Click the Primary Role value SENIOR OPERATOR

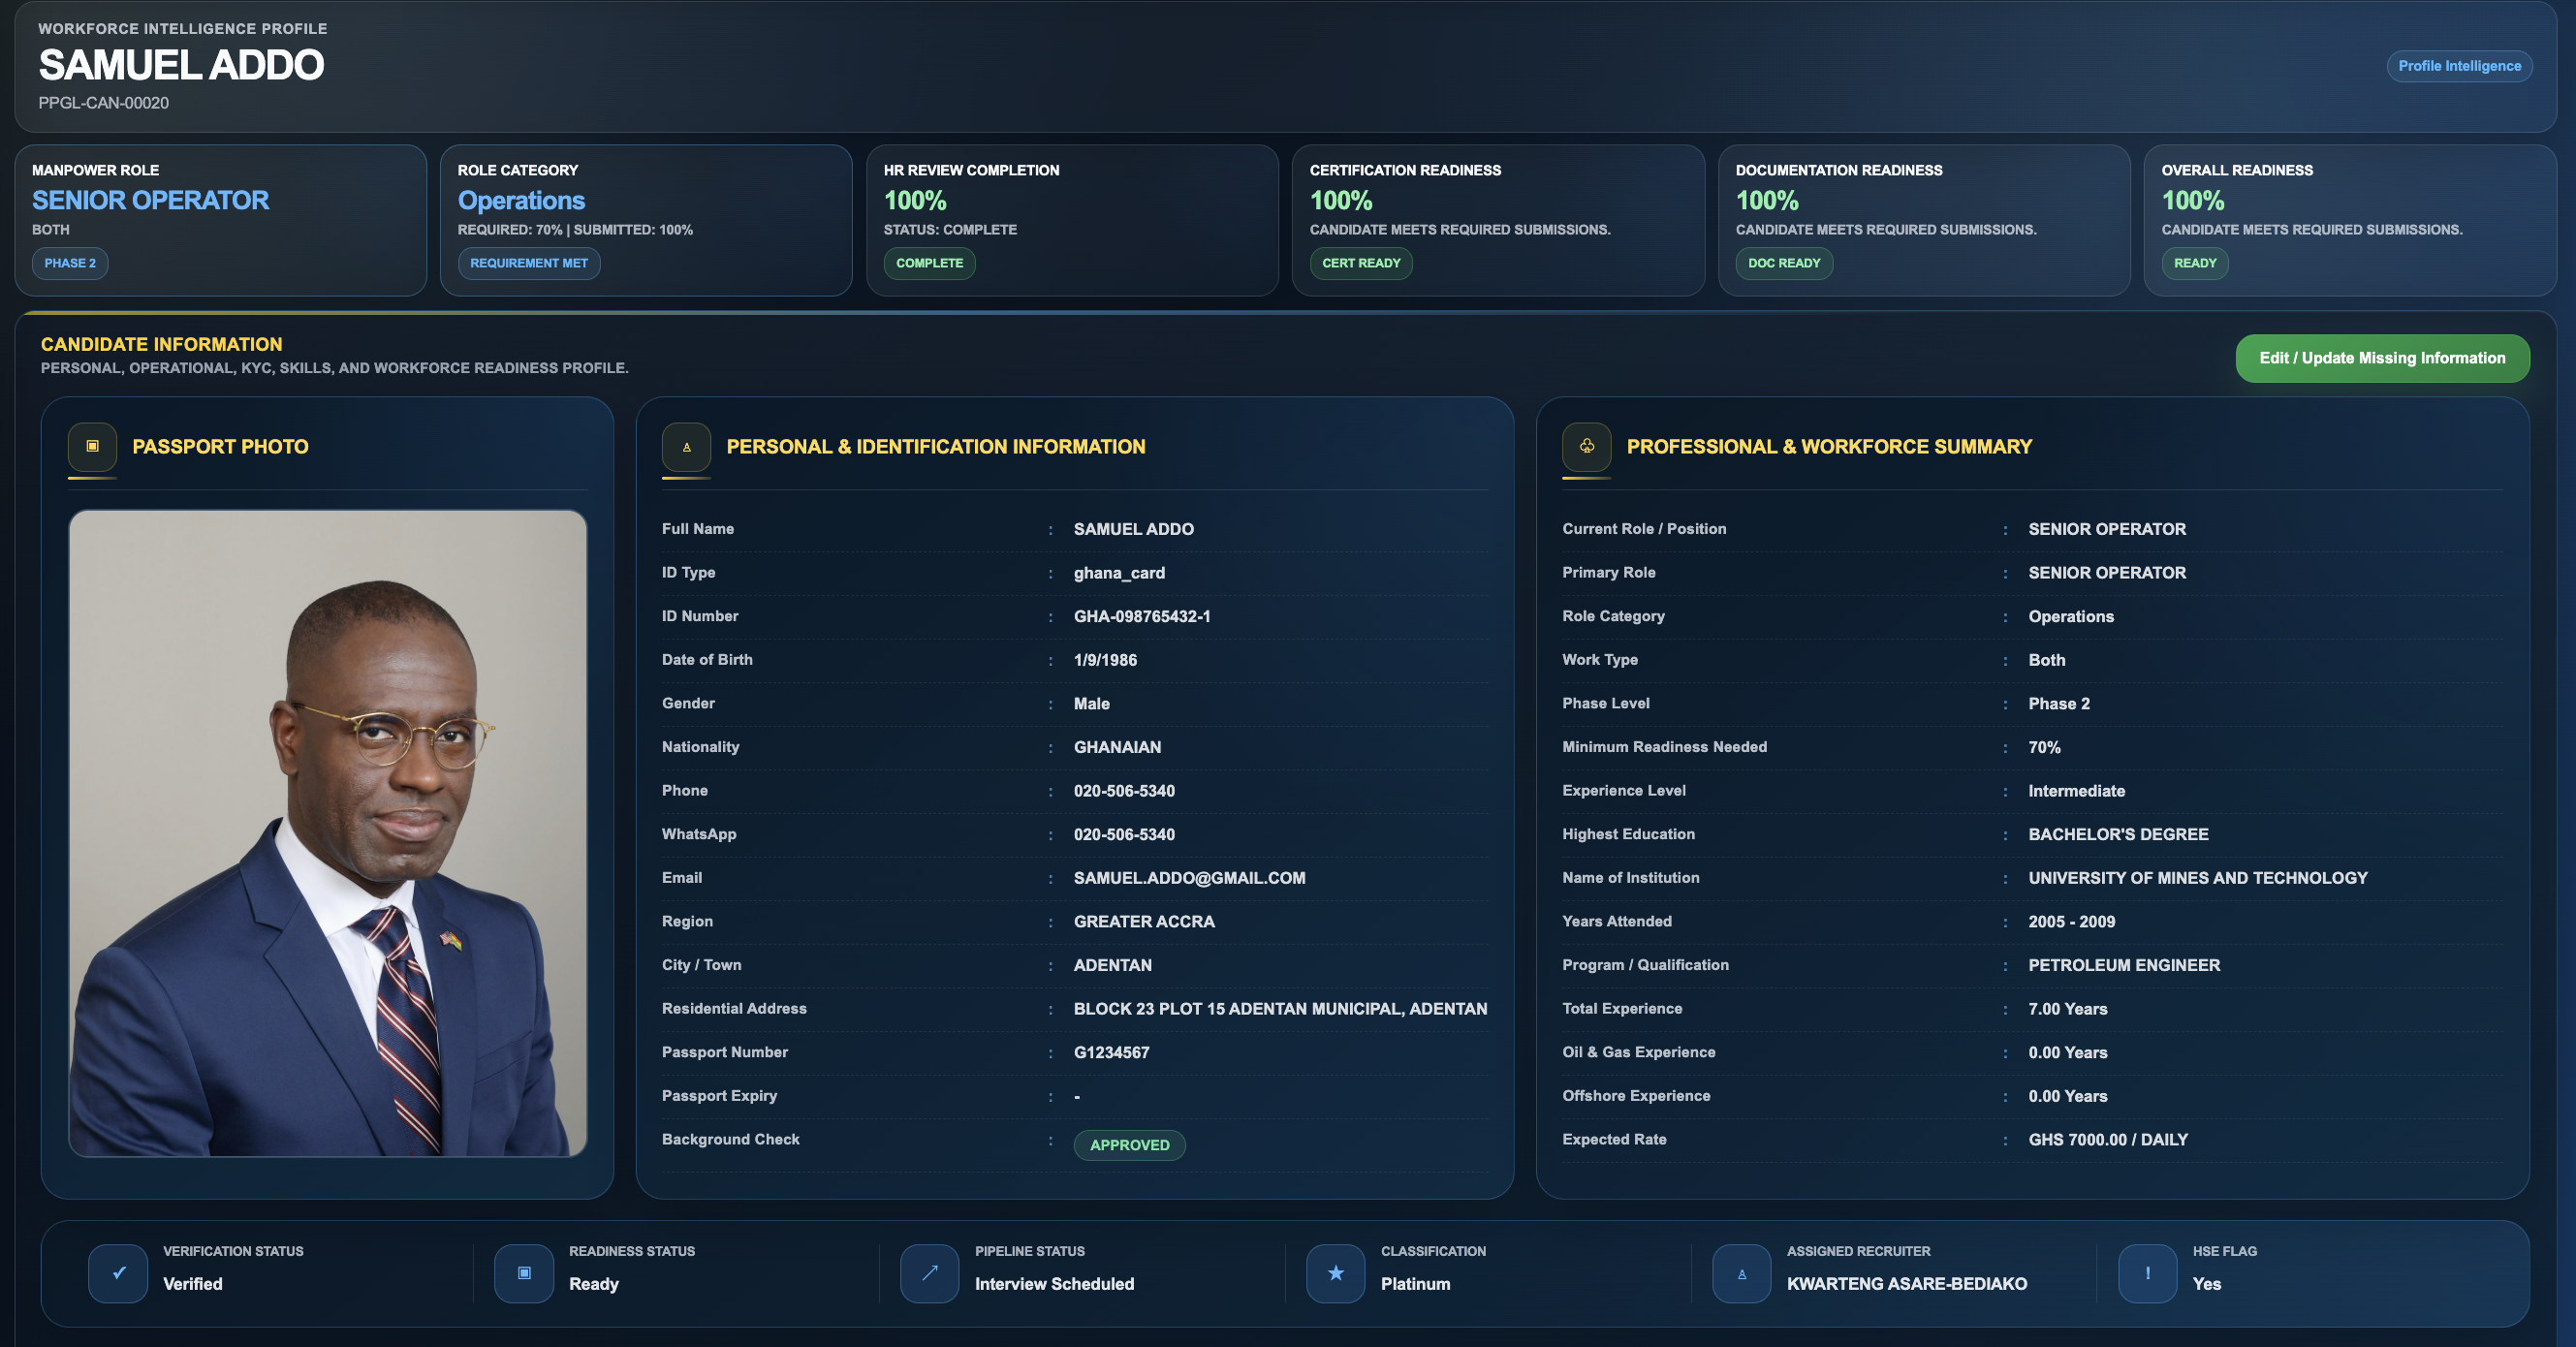coord(2106,573)
